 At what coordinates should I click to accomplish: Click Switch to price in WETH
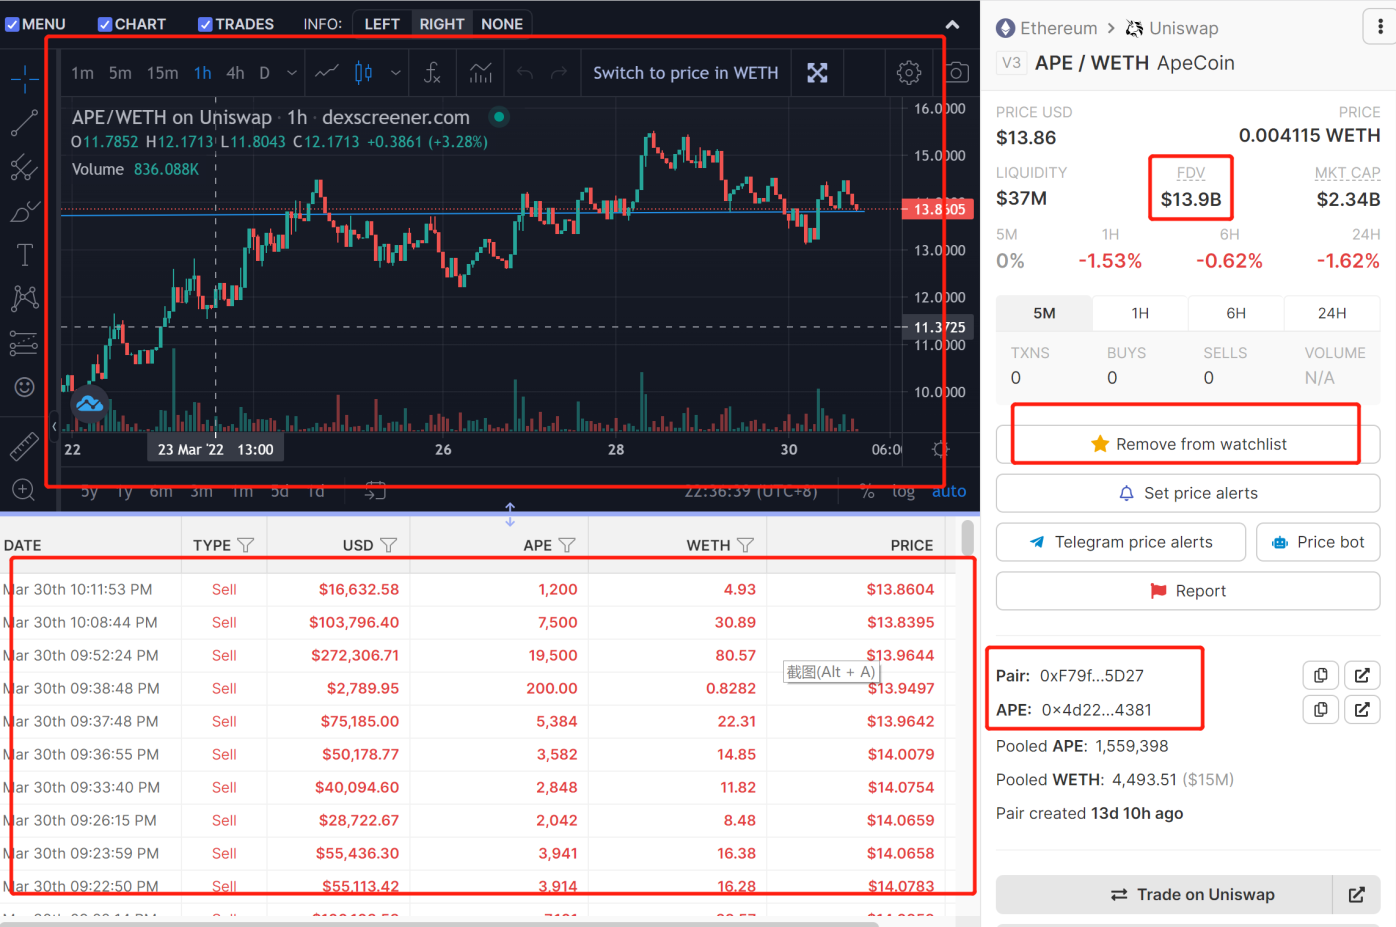(x=686, y=73)
